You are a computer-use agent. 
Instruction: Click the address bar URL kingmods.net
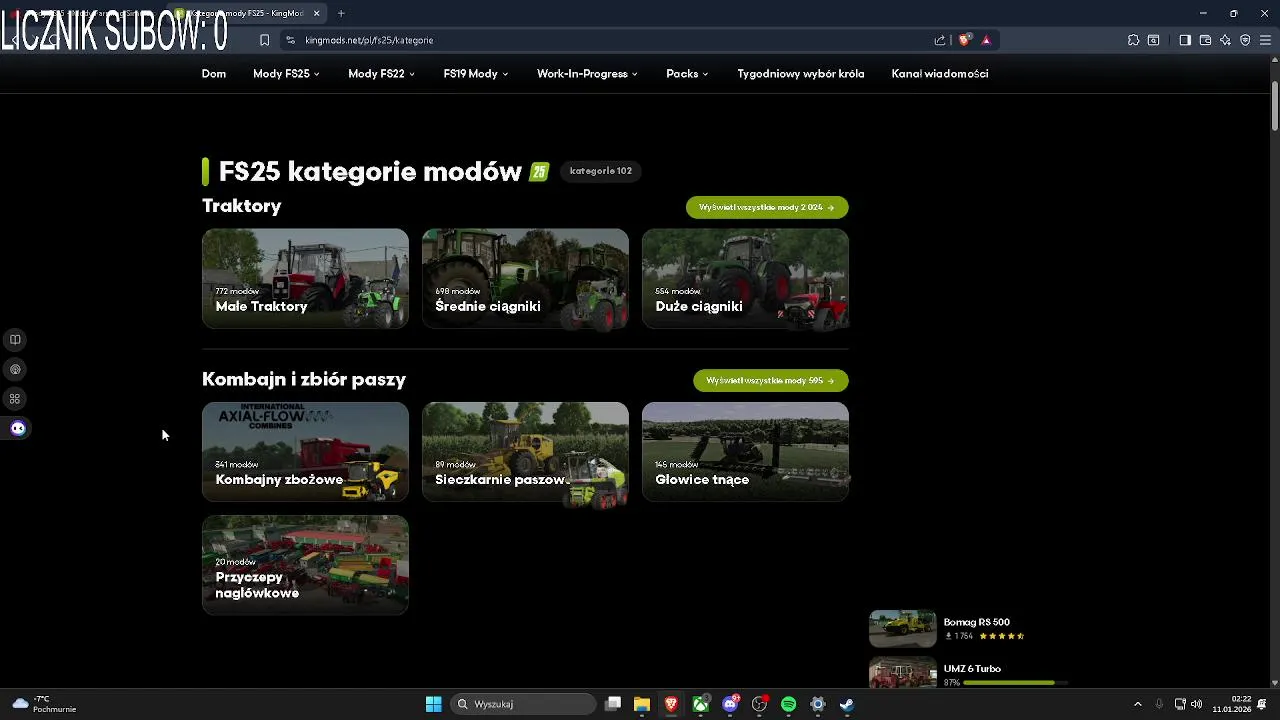coord(369,40)
